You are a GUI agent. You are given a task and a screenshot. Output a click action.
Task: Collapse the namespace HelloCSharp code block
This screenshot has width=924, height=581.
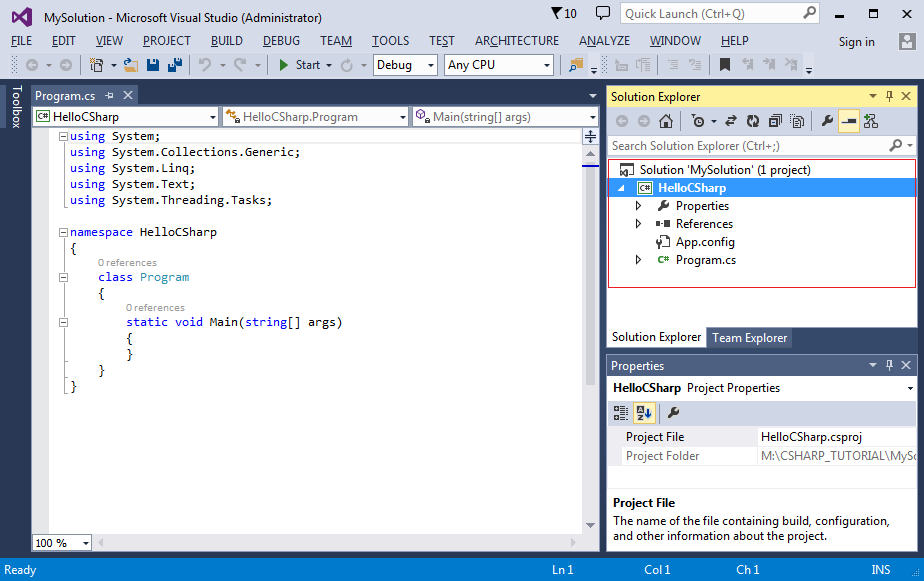(63, 232)
